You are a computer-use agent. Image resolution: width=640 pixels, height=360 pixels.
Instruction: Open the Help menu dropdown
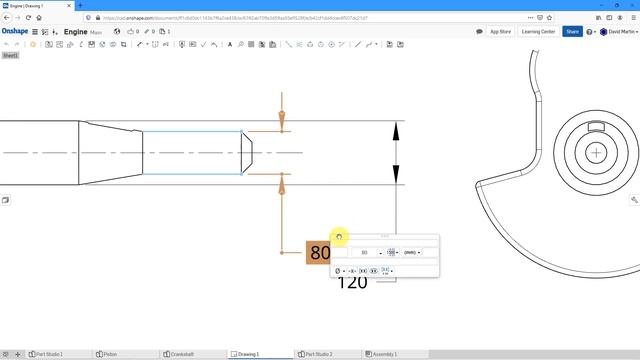coord(591,32)
